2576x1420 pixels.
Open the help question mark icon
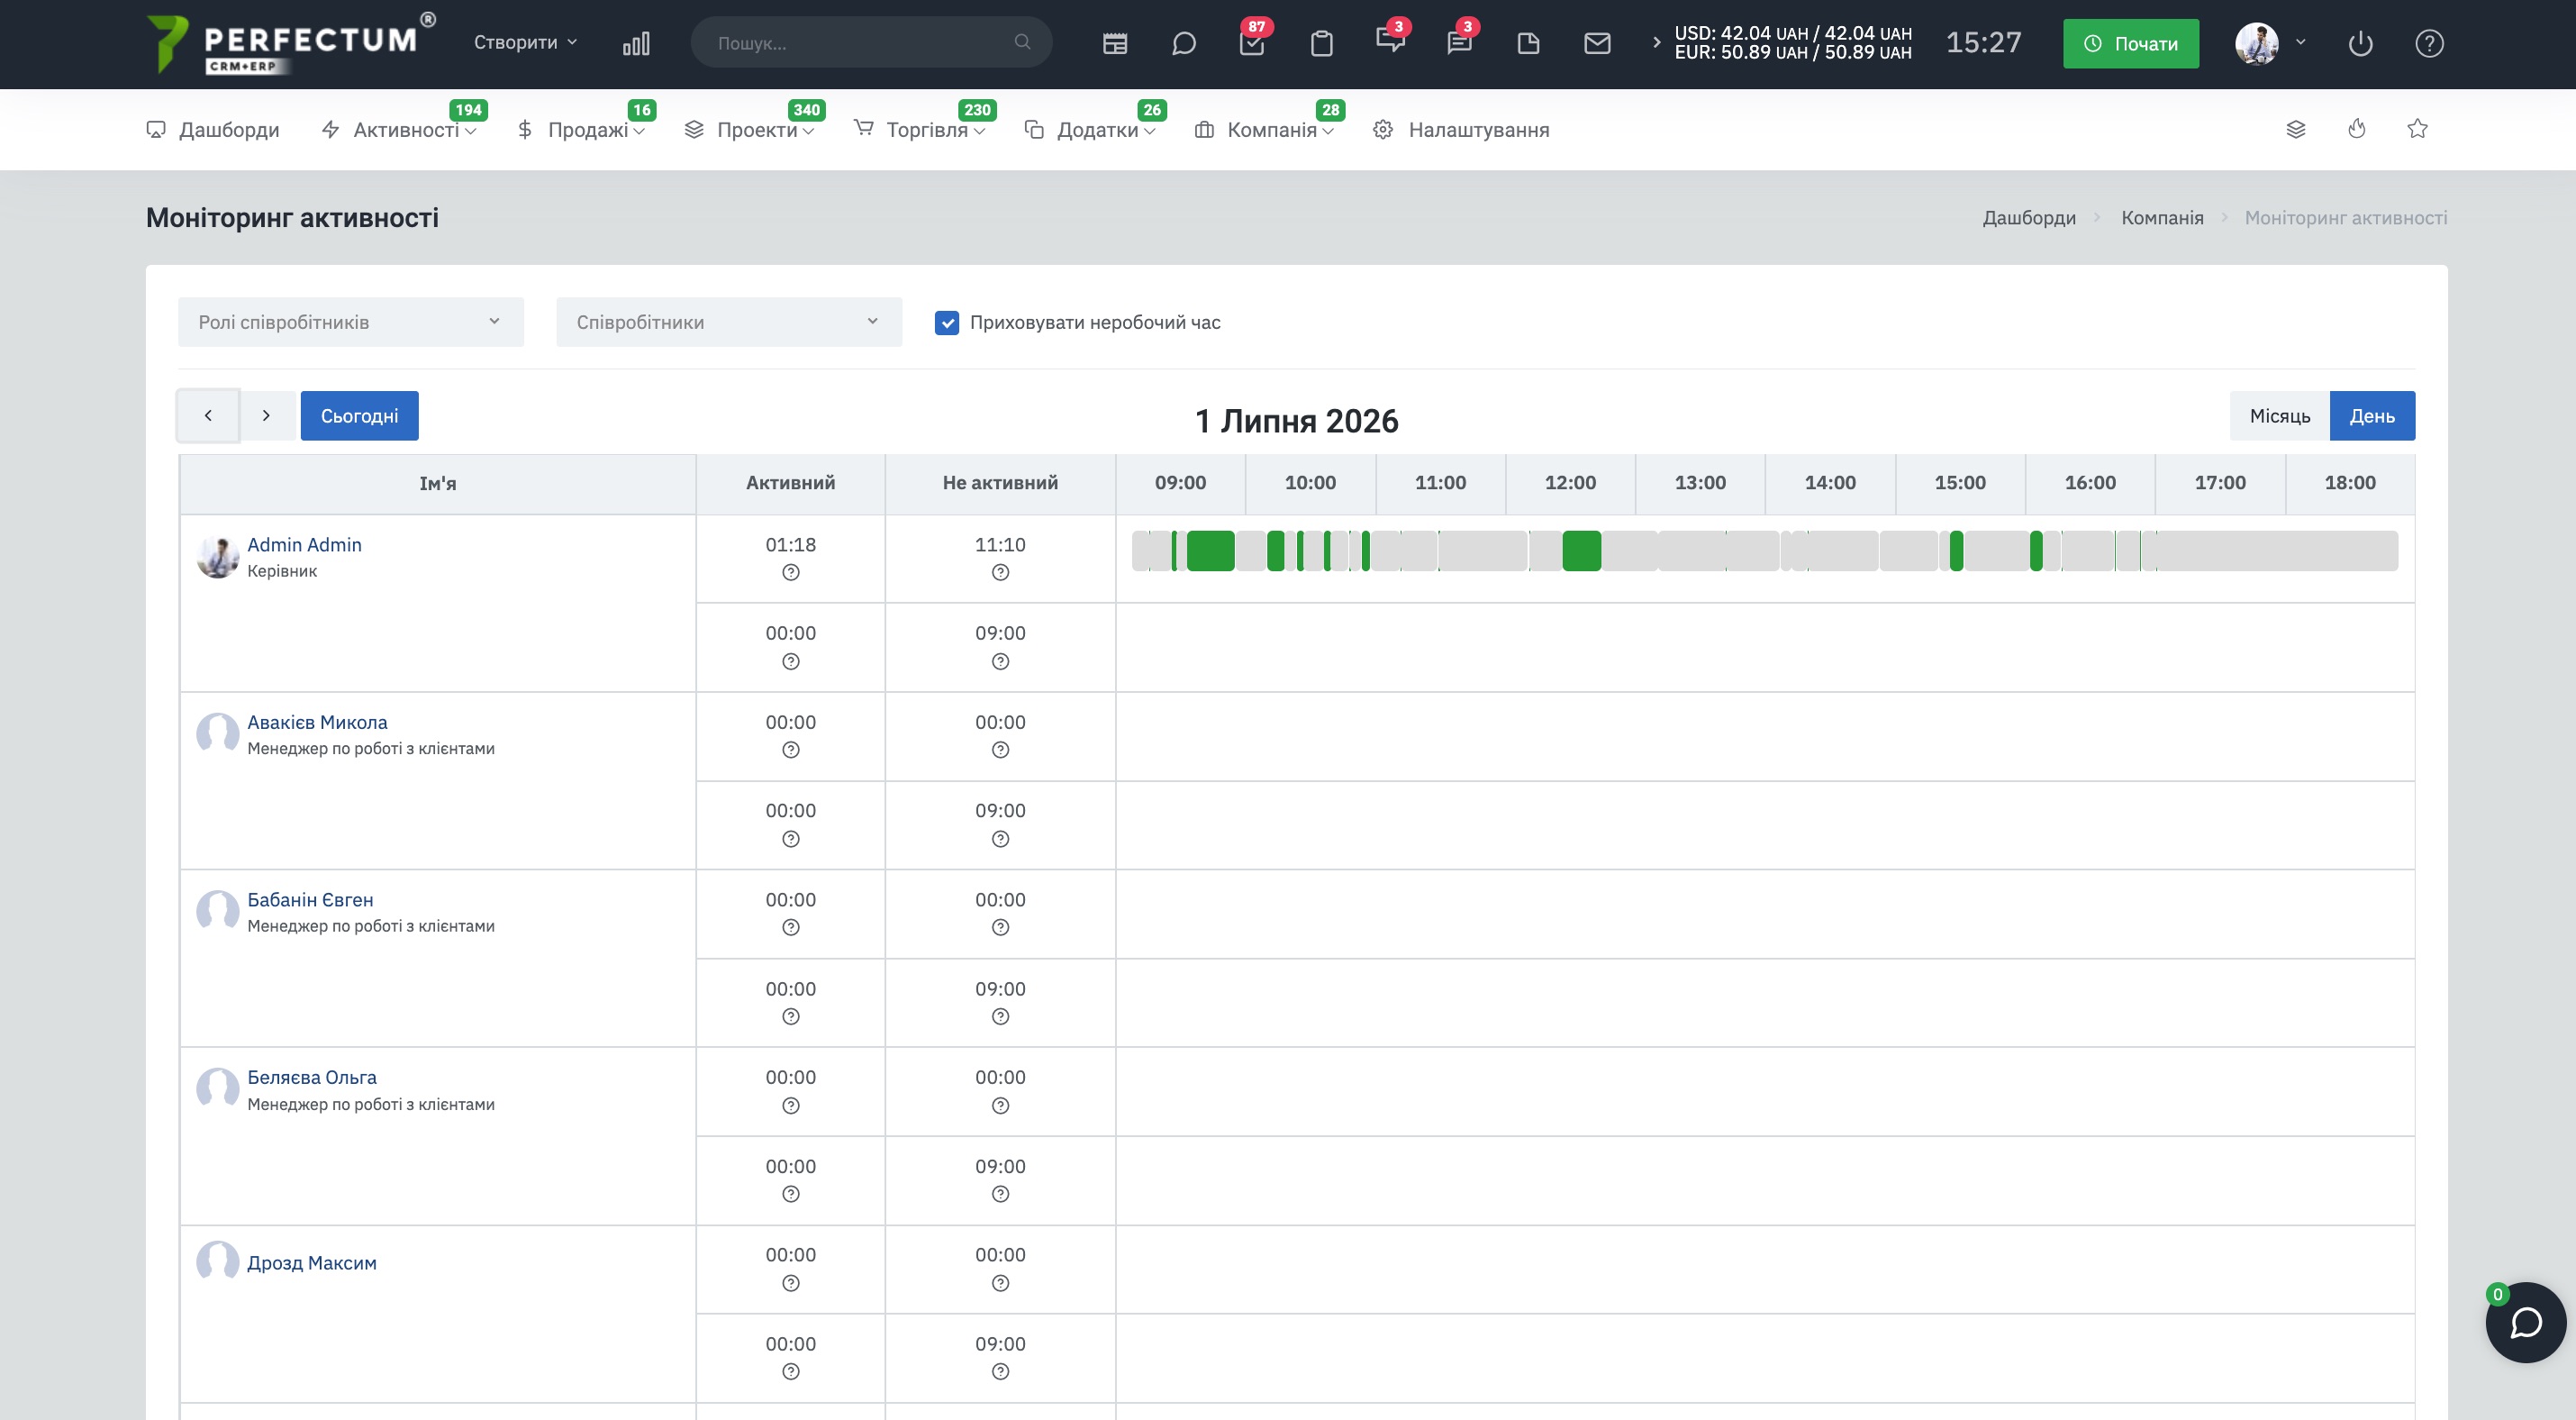[2429, 43]
